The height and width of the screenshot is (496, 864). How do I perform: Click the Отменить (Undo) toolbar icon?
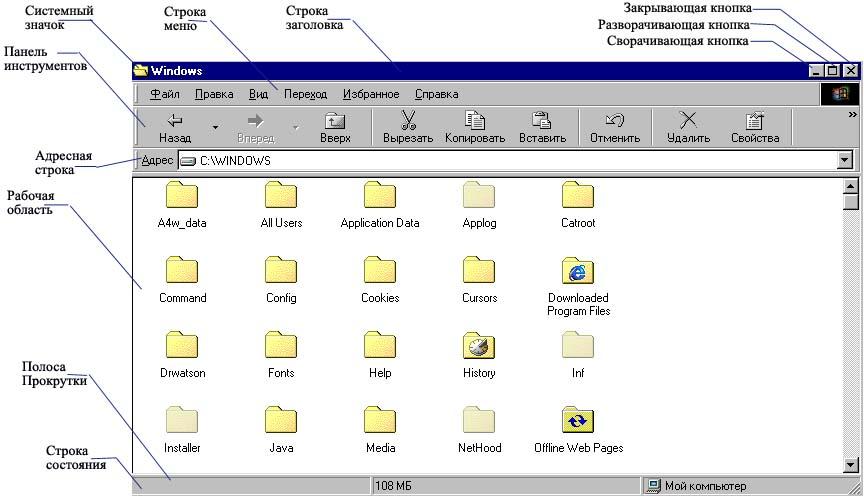point(615,121)
